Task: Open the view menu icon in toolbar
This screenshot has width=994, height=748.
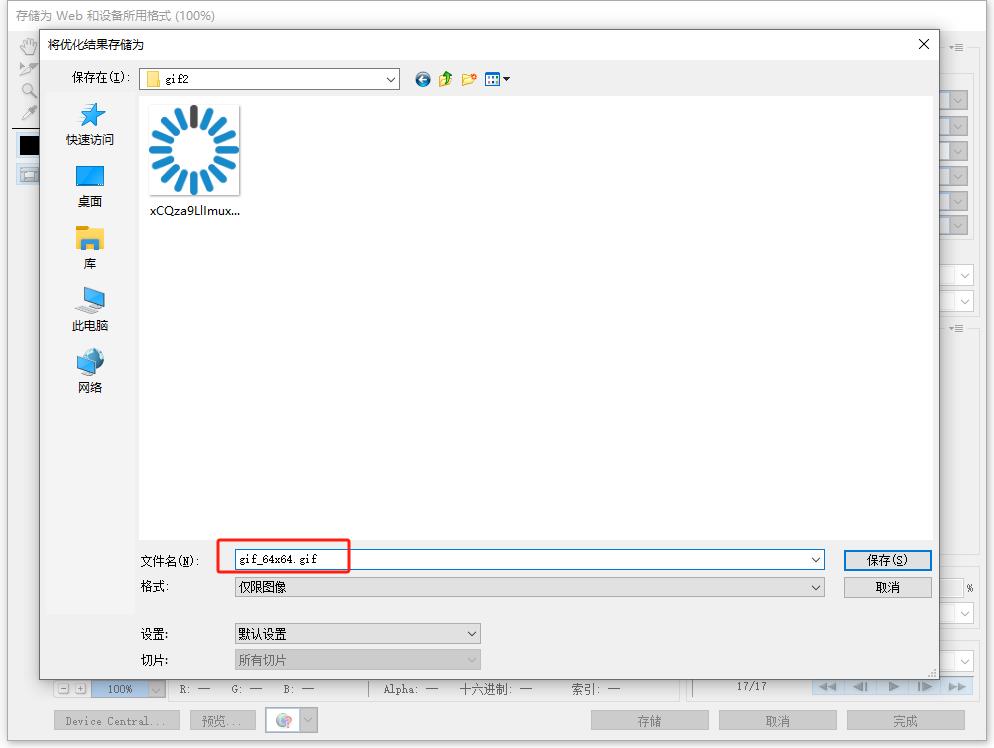Action: [496, 79]
